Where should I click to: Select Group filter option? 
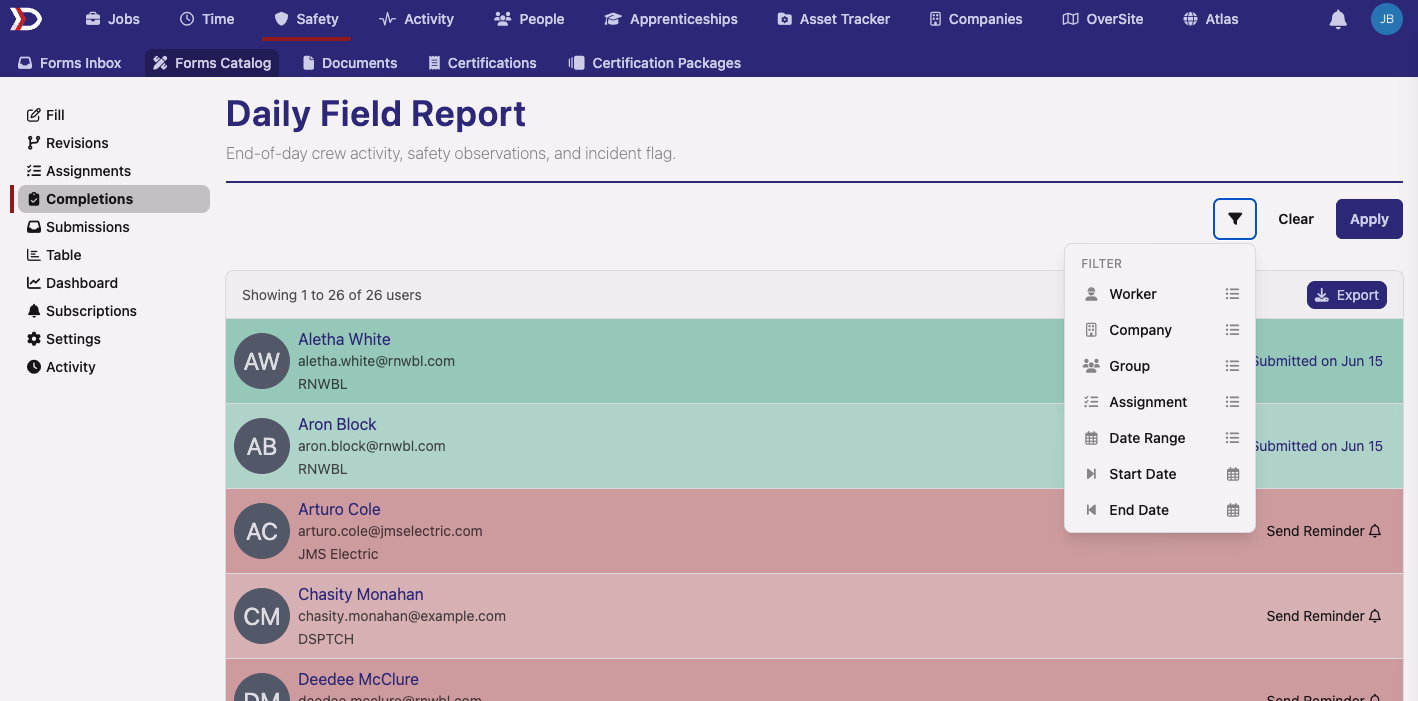click(1160, 366)
